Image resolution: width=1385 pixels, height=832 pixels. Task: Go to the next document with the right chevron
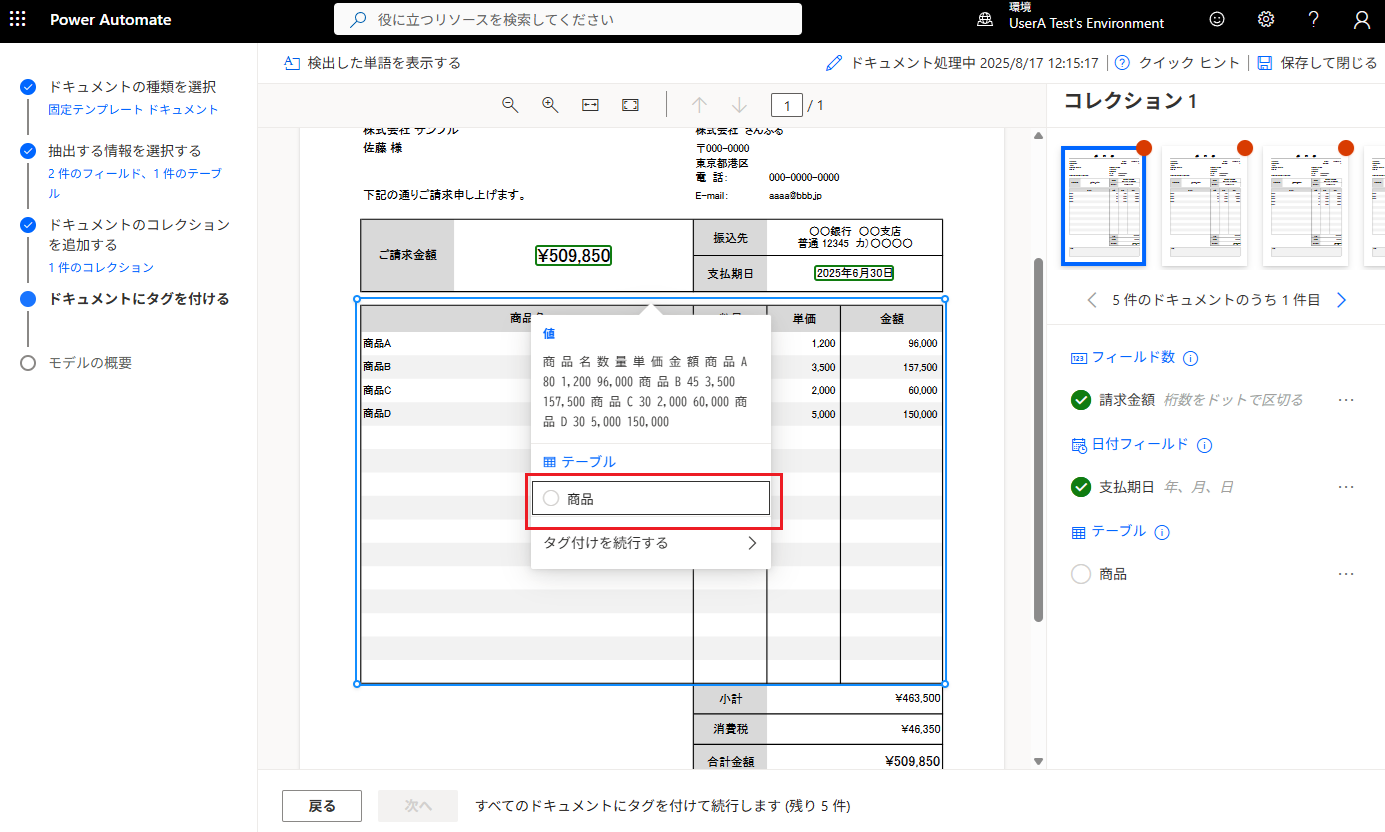[x=1341, y=299]
